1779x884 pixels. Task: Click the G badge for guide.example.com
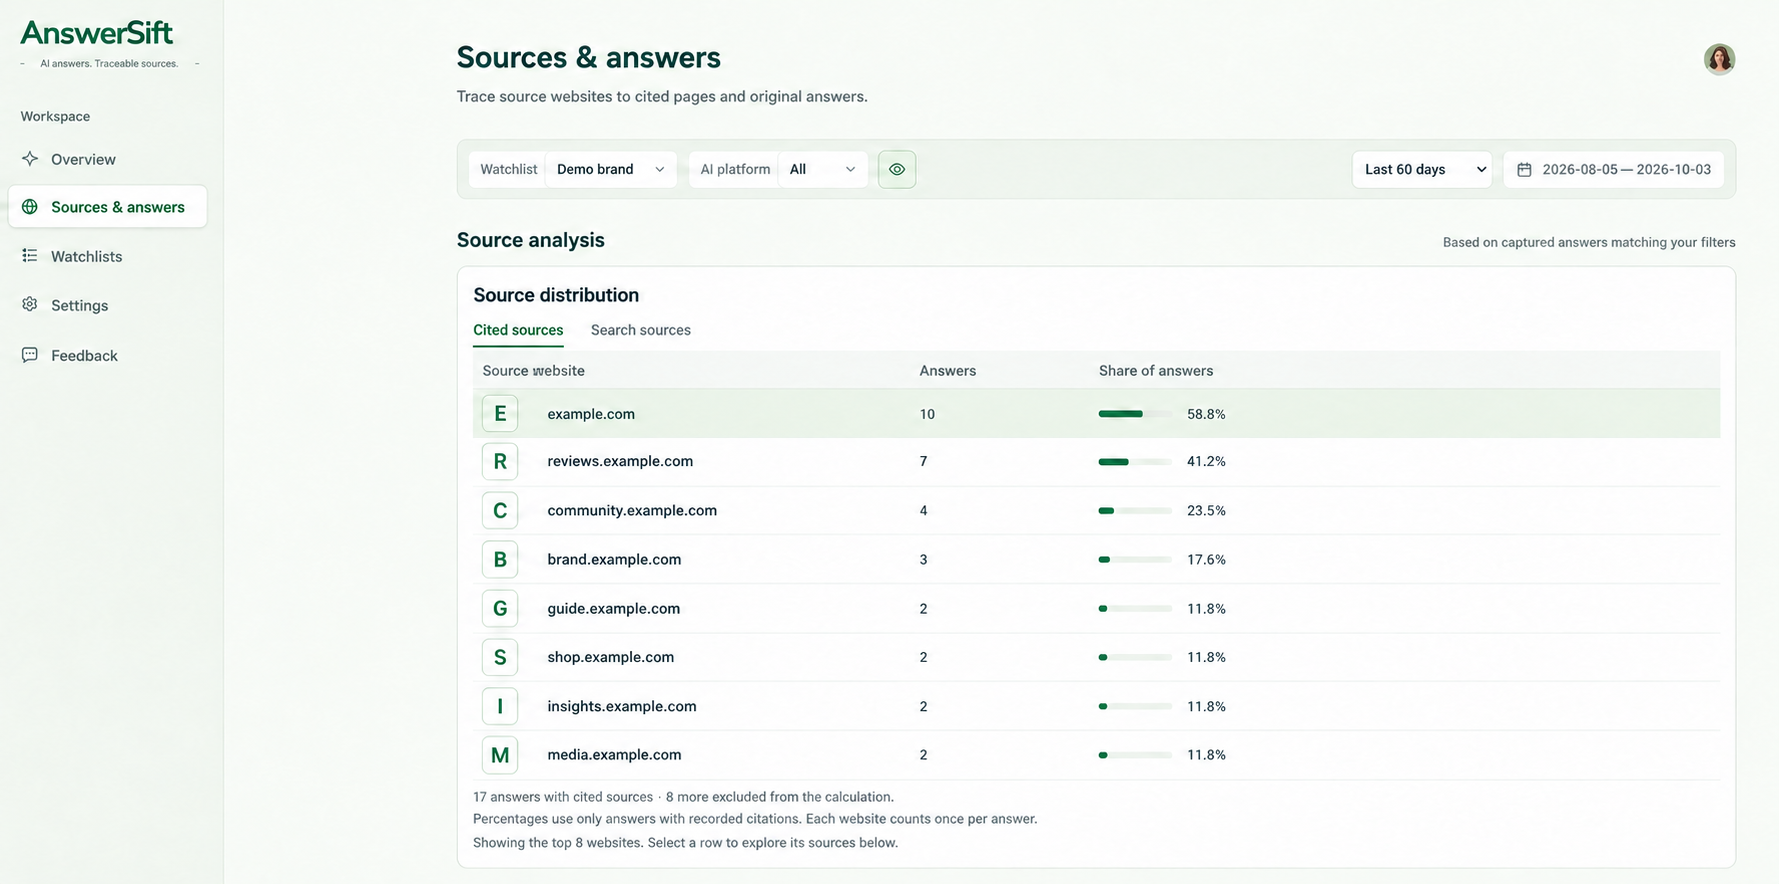pos(500,608)
